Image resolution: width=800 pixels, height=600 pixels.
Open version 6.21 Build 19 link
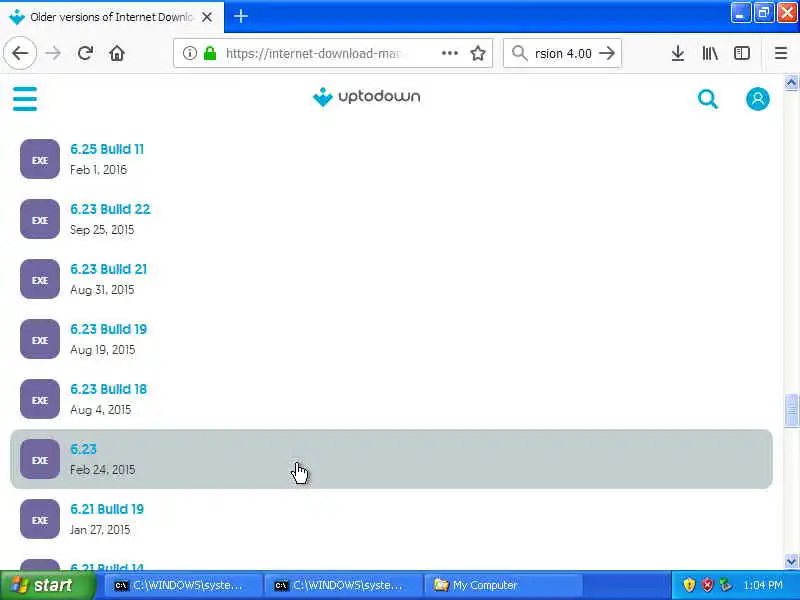pos(107,509)
